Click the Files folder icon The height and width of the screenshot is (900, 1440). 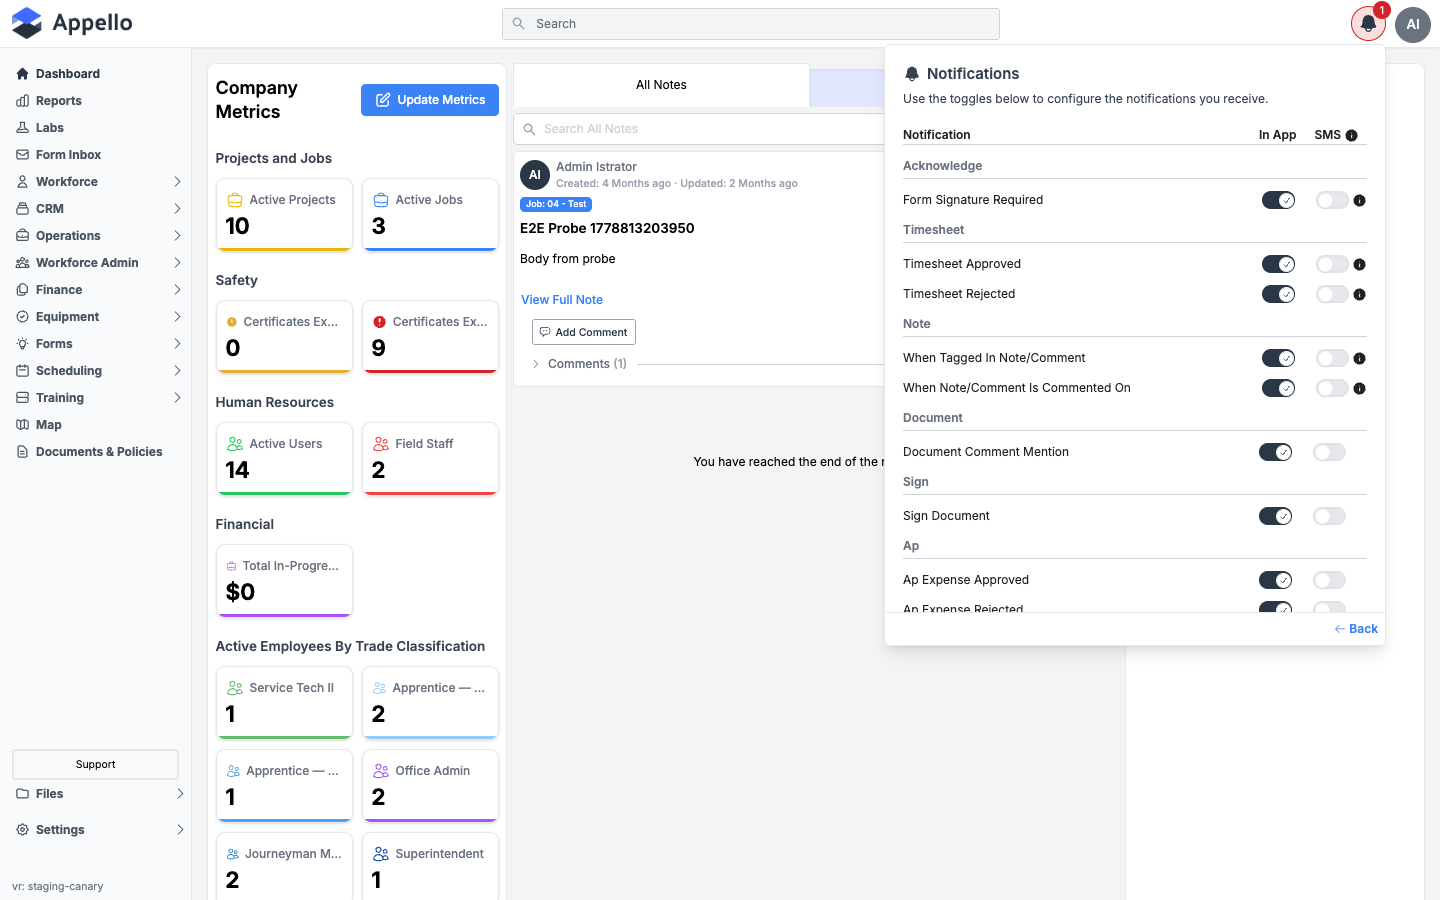[x=22, y=794]
